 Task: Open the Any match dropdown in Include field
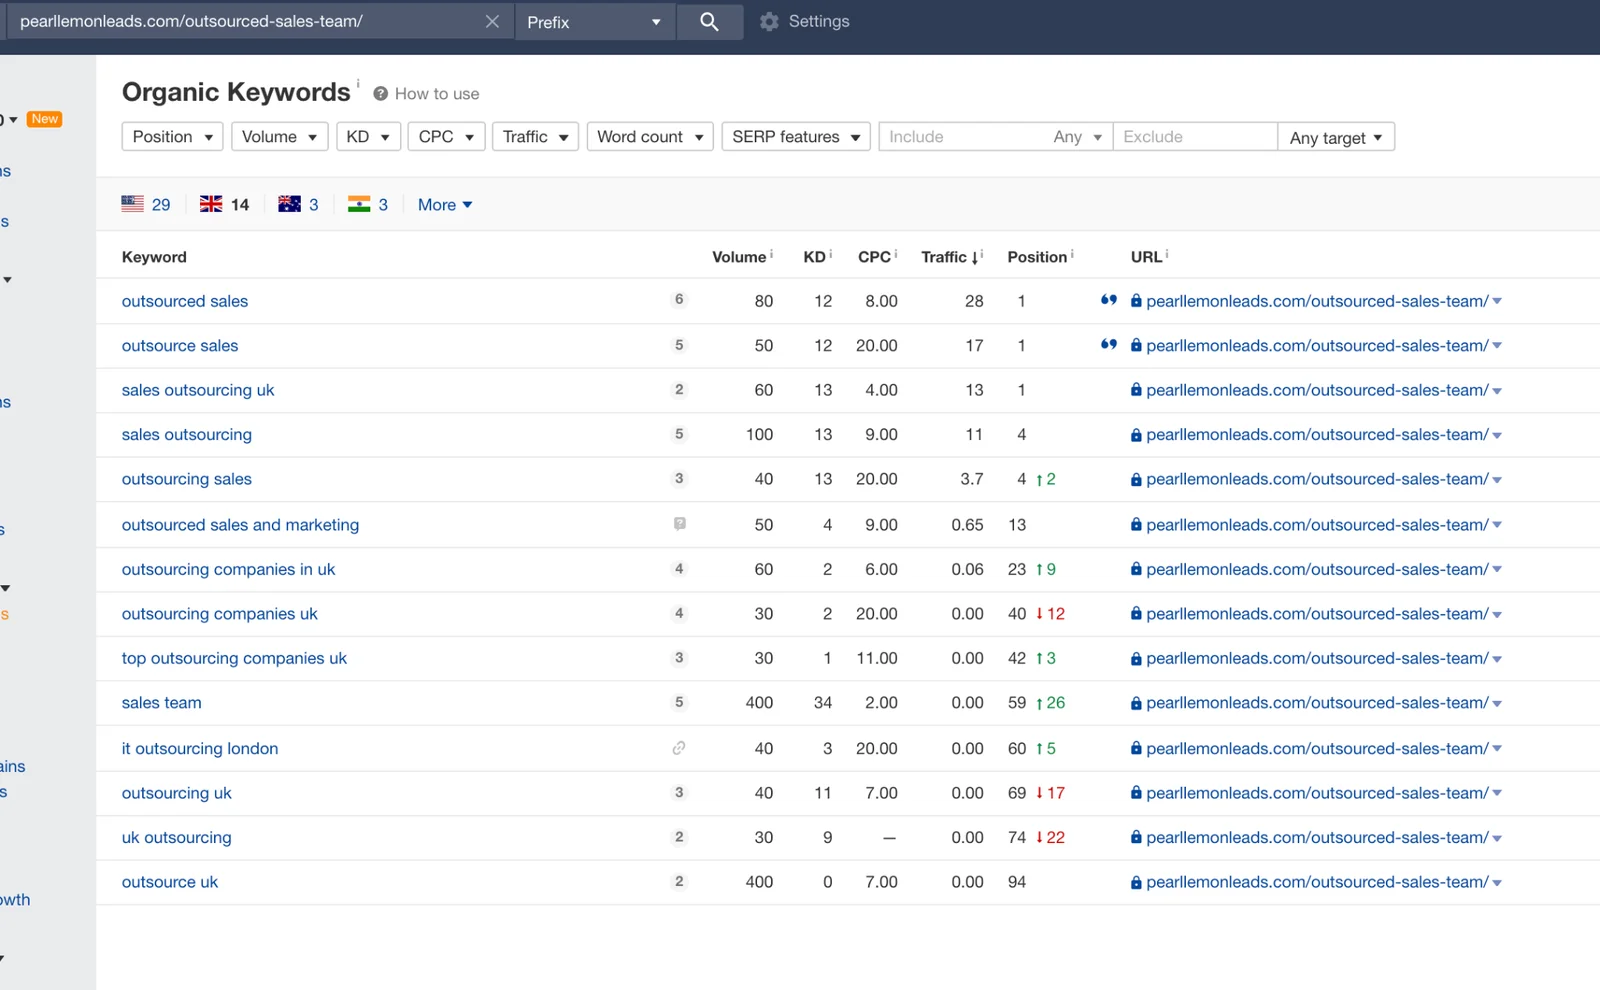[1077, 137]
